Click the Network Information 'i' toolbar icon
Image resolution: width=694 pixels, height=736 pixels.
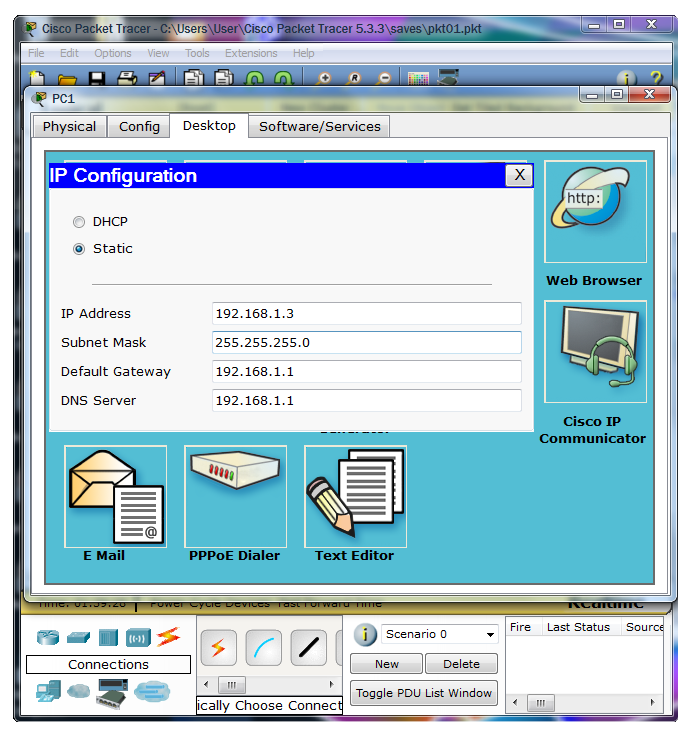pos(626,78)
